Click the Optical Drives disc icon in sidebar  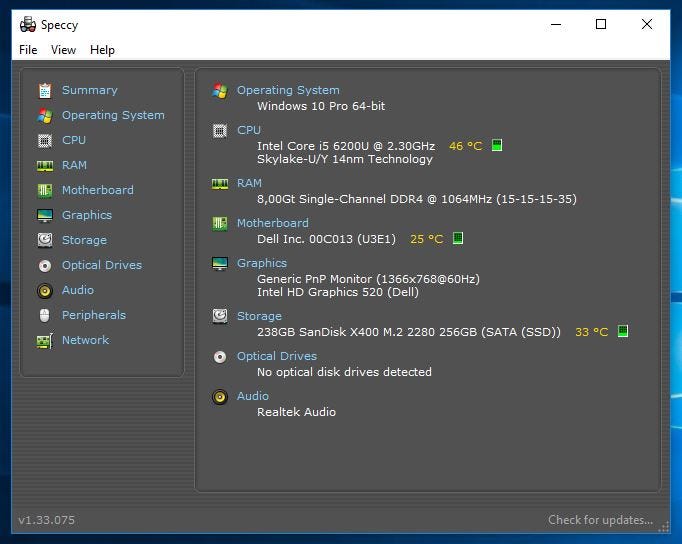[45, 265]
